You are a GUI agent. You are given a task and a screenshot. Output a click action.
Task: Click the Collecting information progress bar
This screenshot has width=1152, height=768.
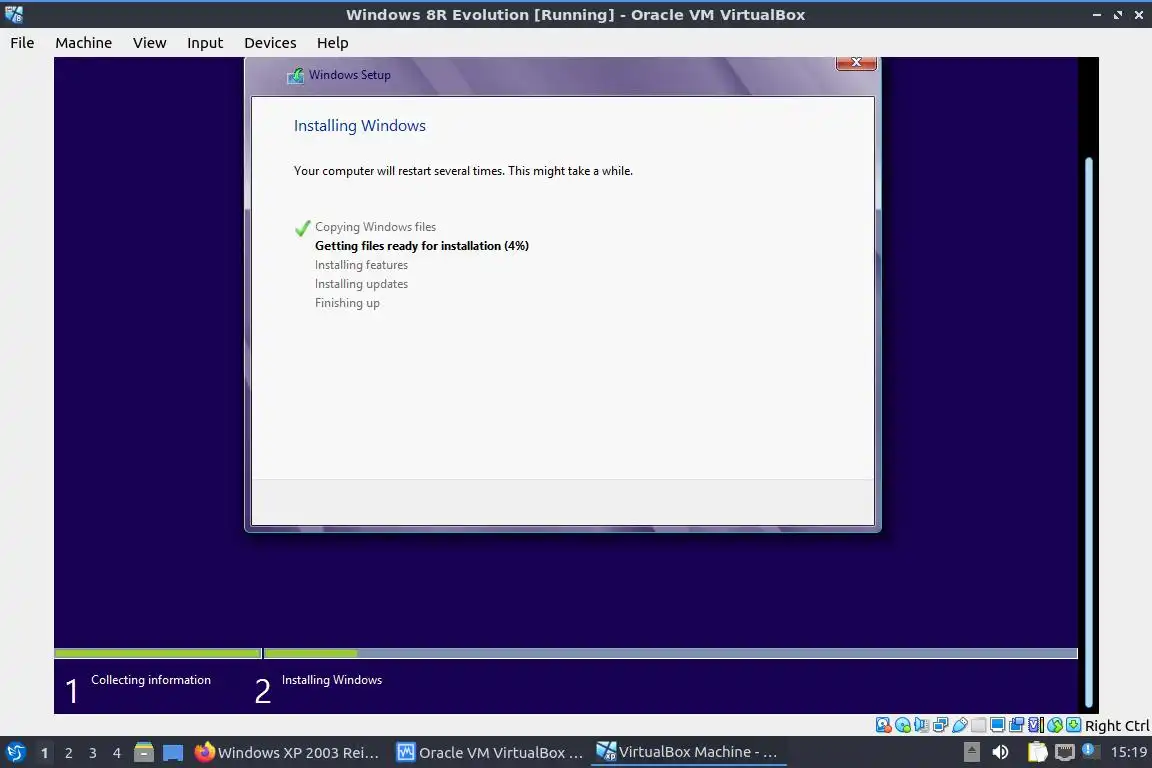point(158,653)
